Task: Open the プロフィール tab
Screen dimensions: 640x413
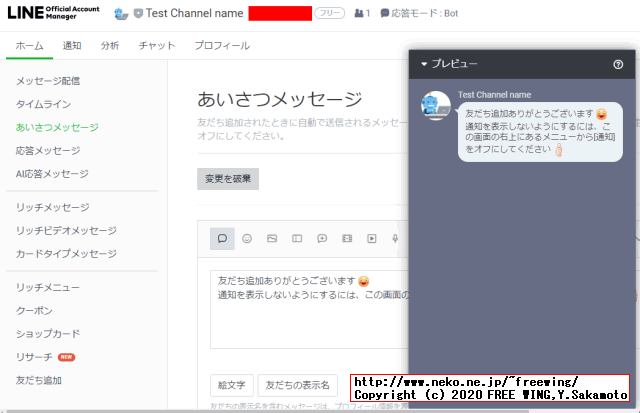Action: 222,46
